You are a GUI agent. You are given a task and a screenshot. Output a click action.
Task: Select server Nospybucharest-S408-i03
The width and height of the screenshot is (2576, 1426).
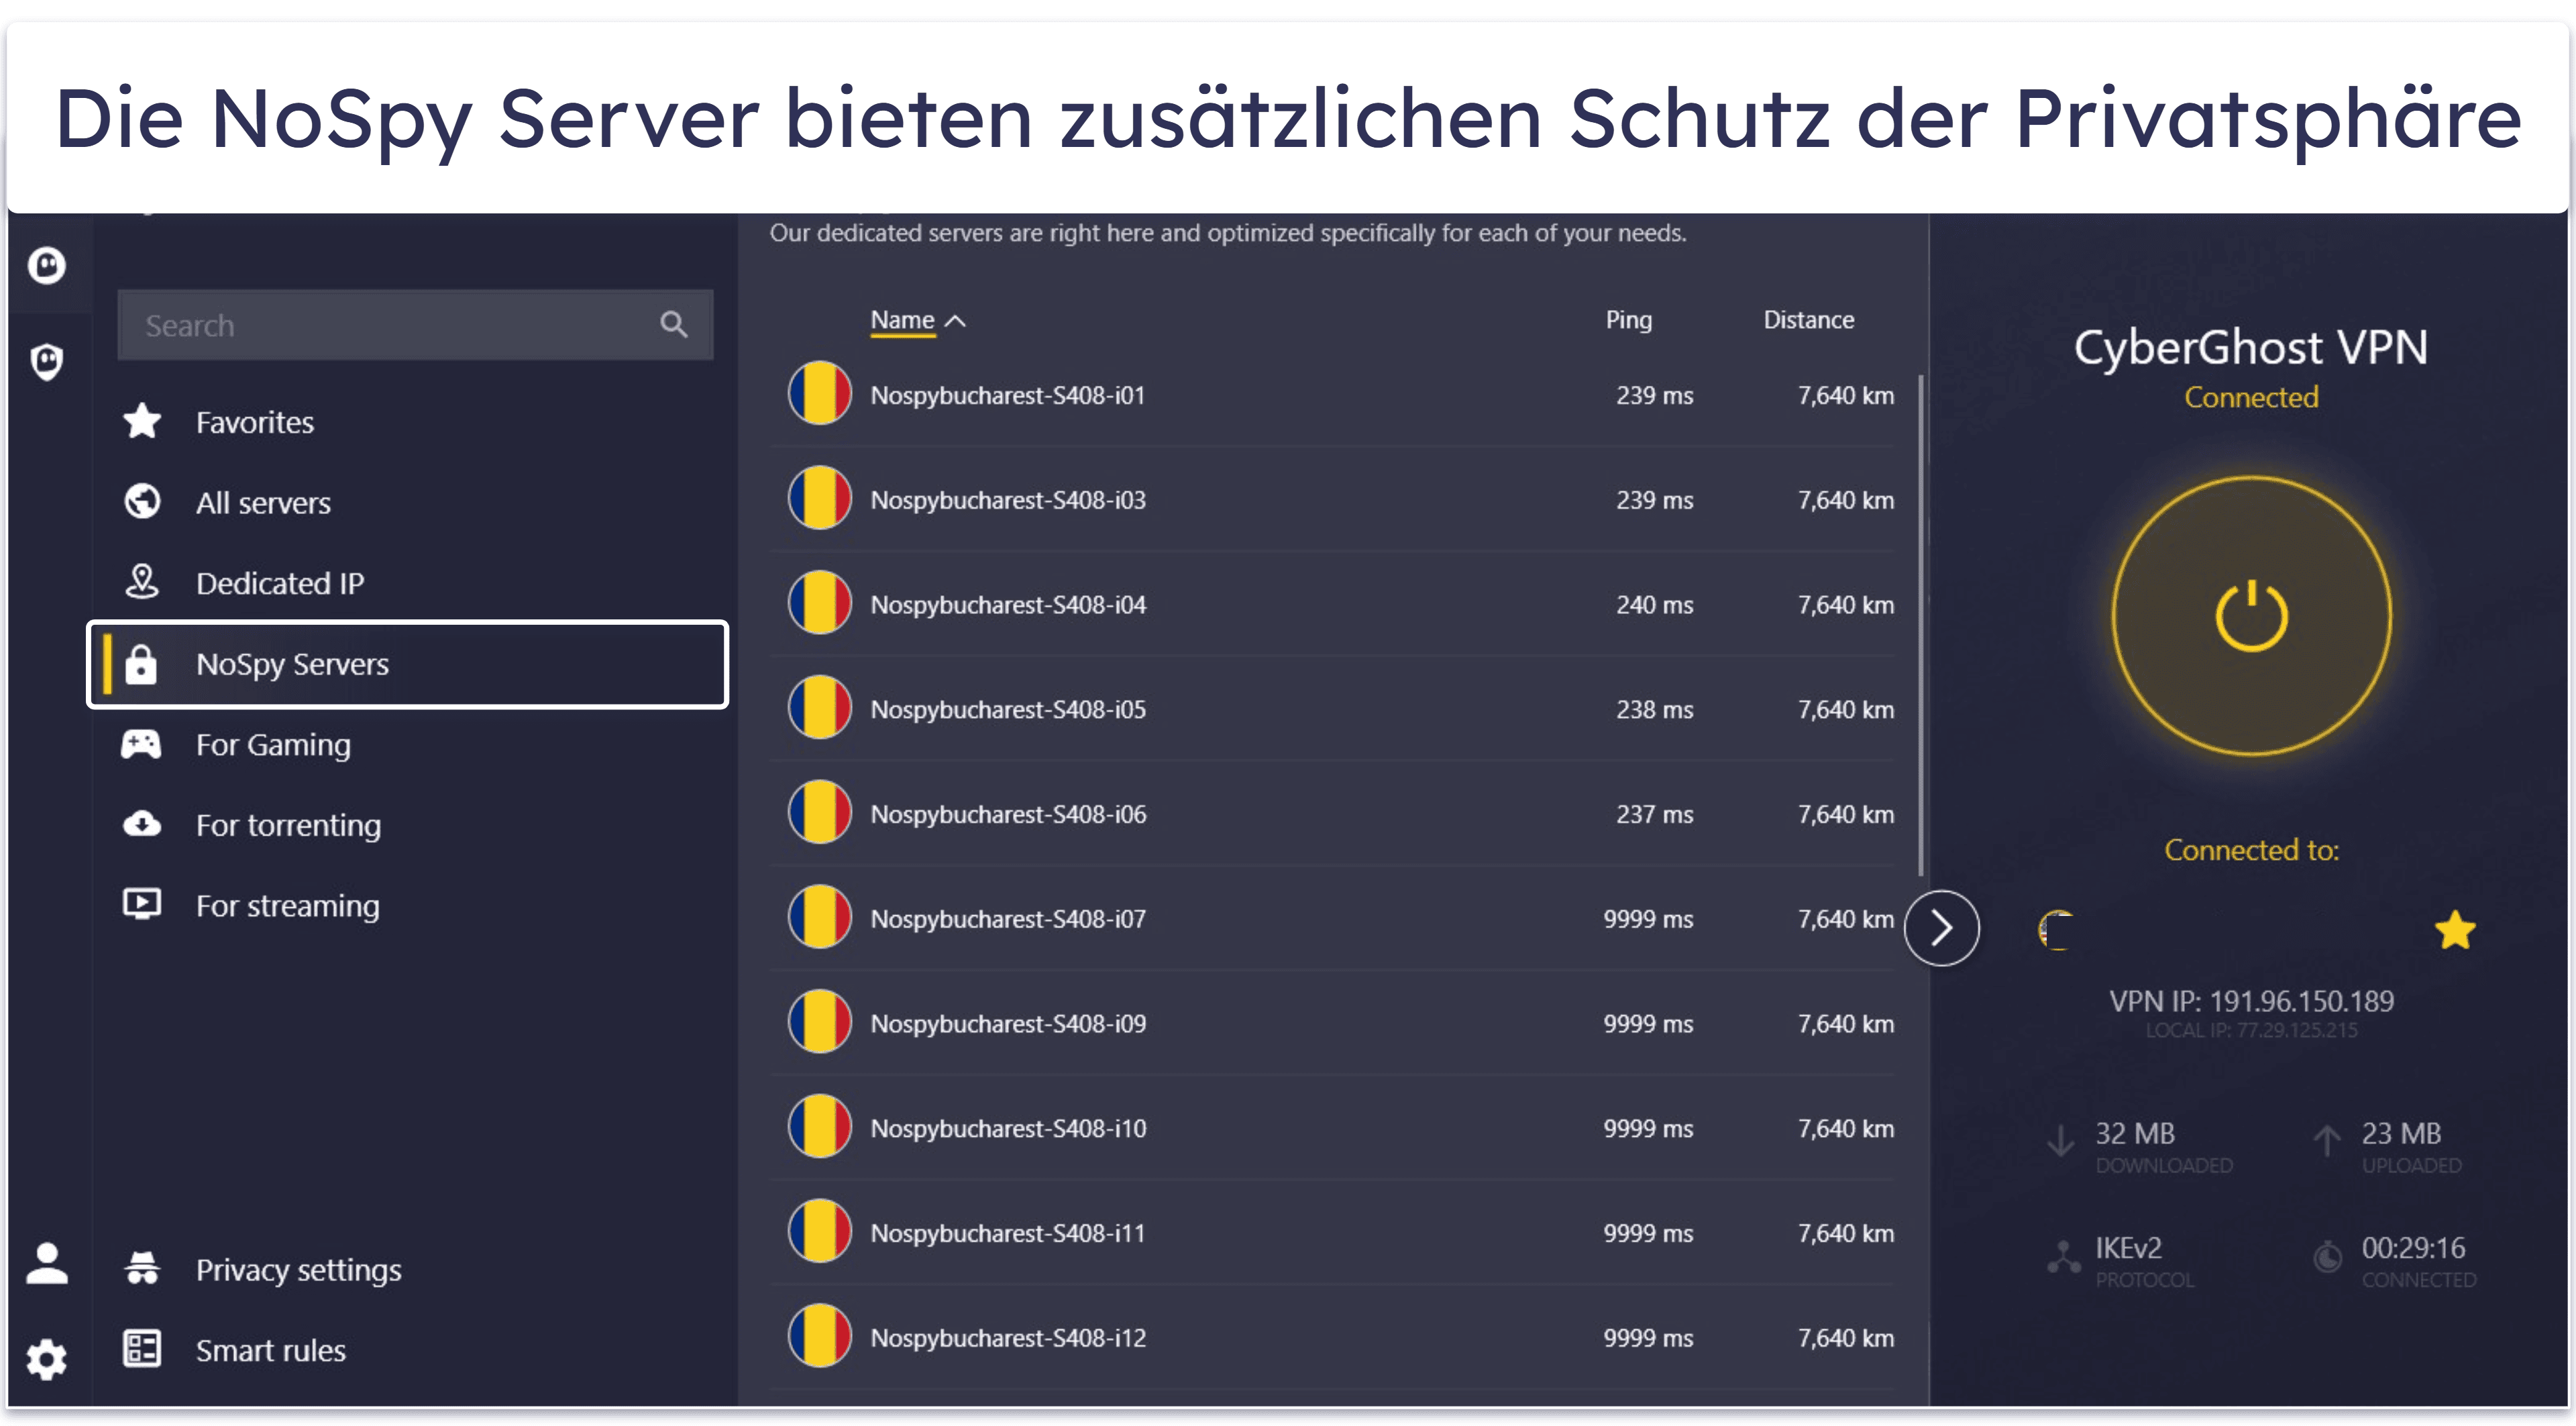coord(1333,500)
